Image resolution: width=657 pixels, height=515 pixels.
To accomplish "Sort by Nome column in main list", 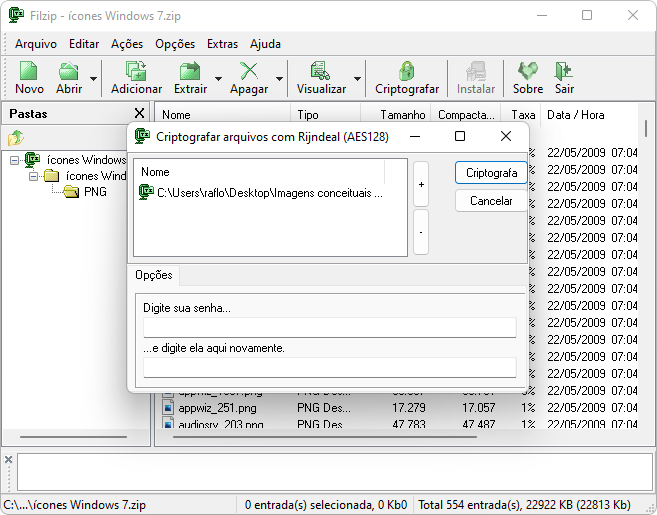I will tap(223, 115).
